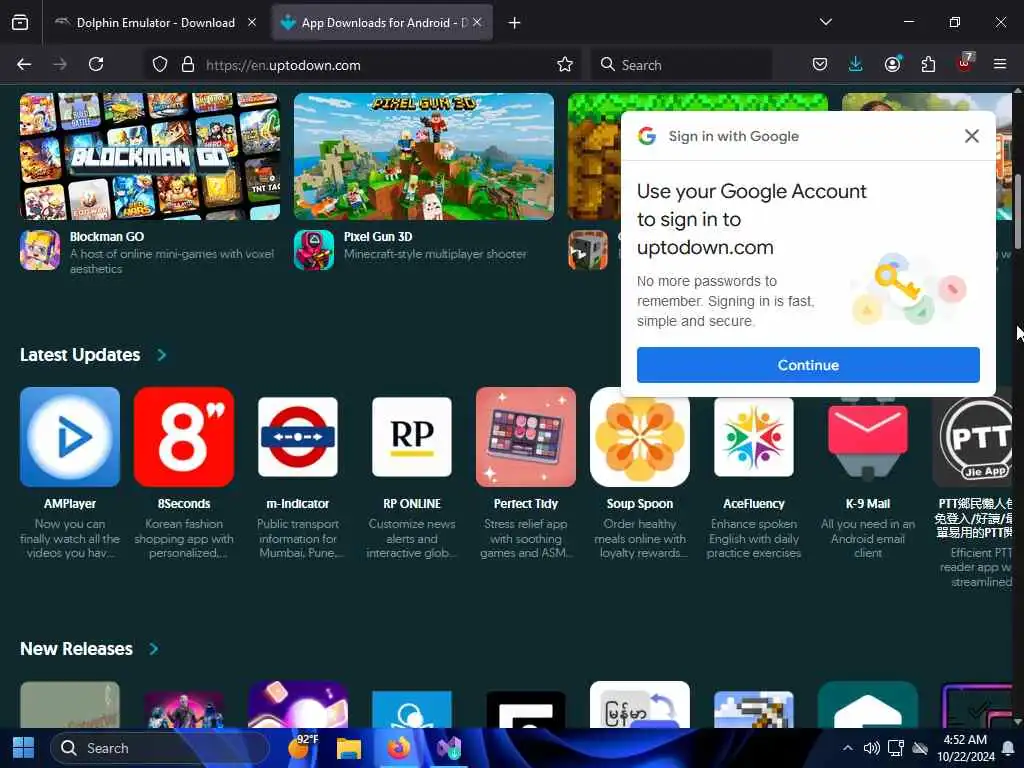Close the App Downloads for Android tab
Screen dimensions: 1024x768
coord(477,23)
